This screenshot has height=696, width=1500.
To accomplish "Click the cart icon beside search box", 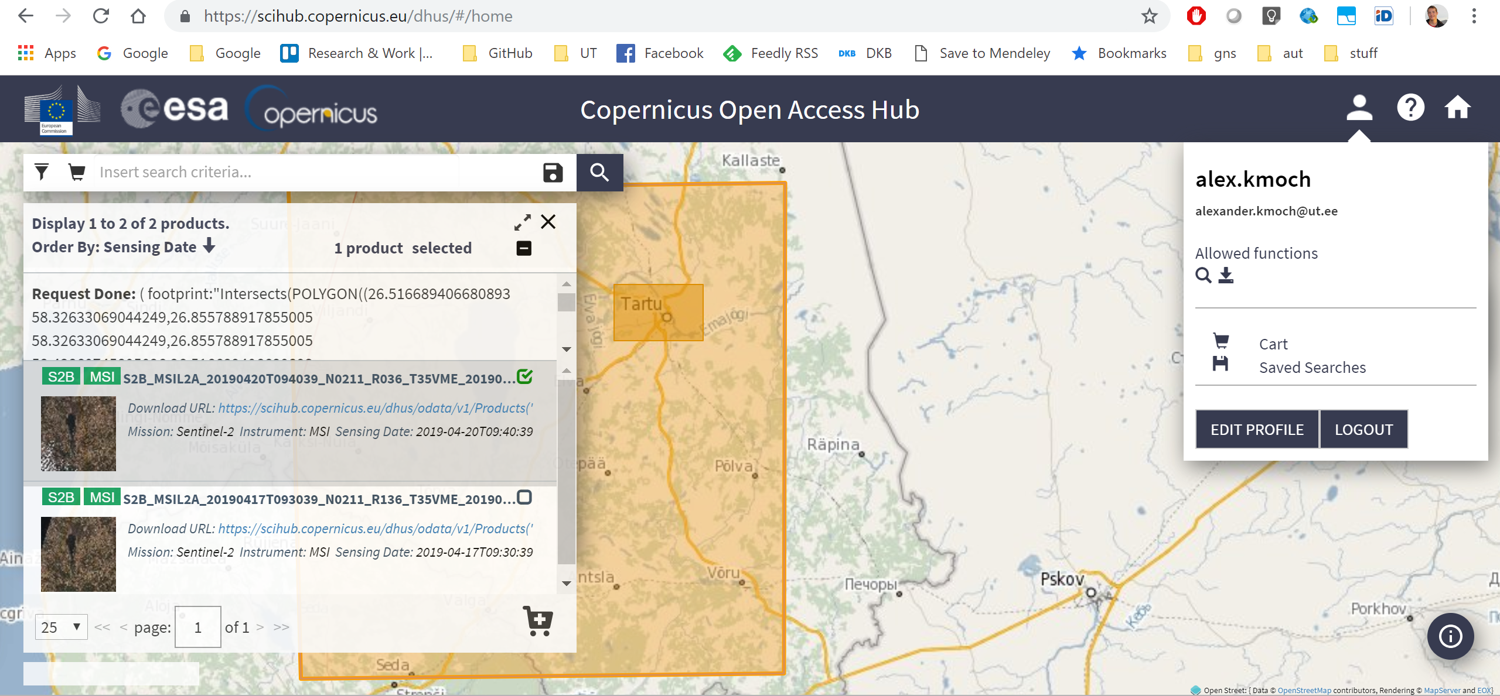I will click(x=77, y=172).
